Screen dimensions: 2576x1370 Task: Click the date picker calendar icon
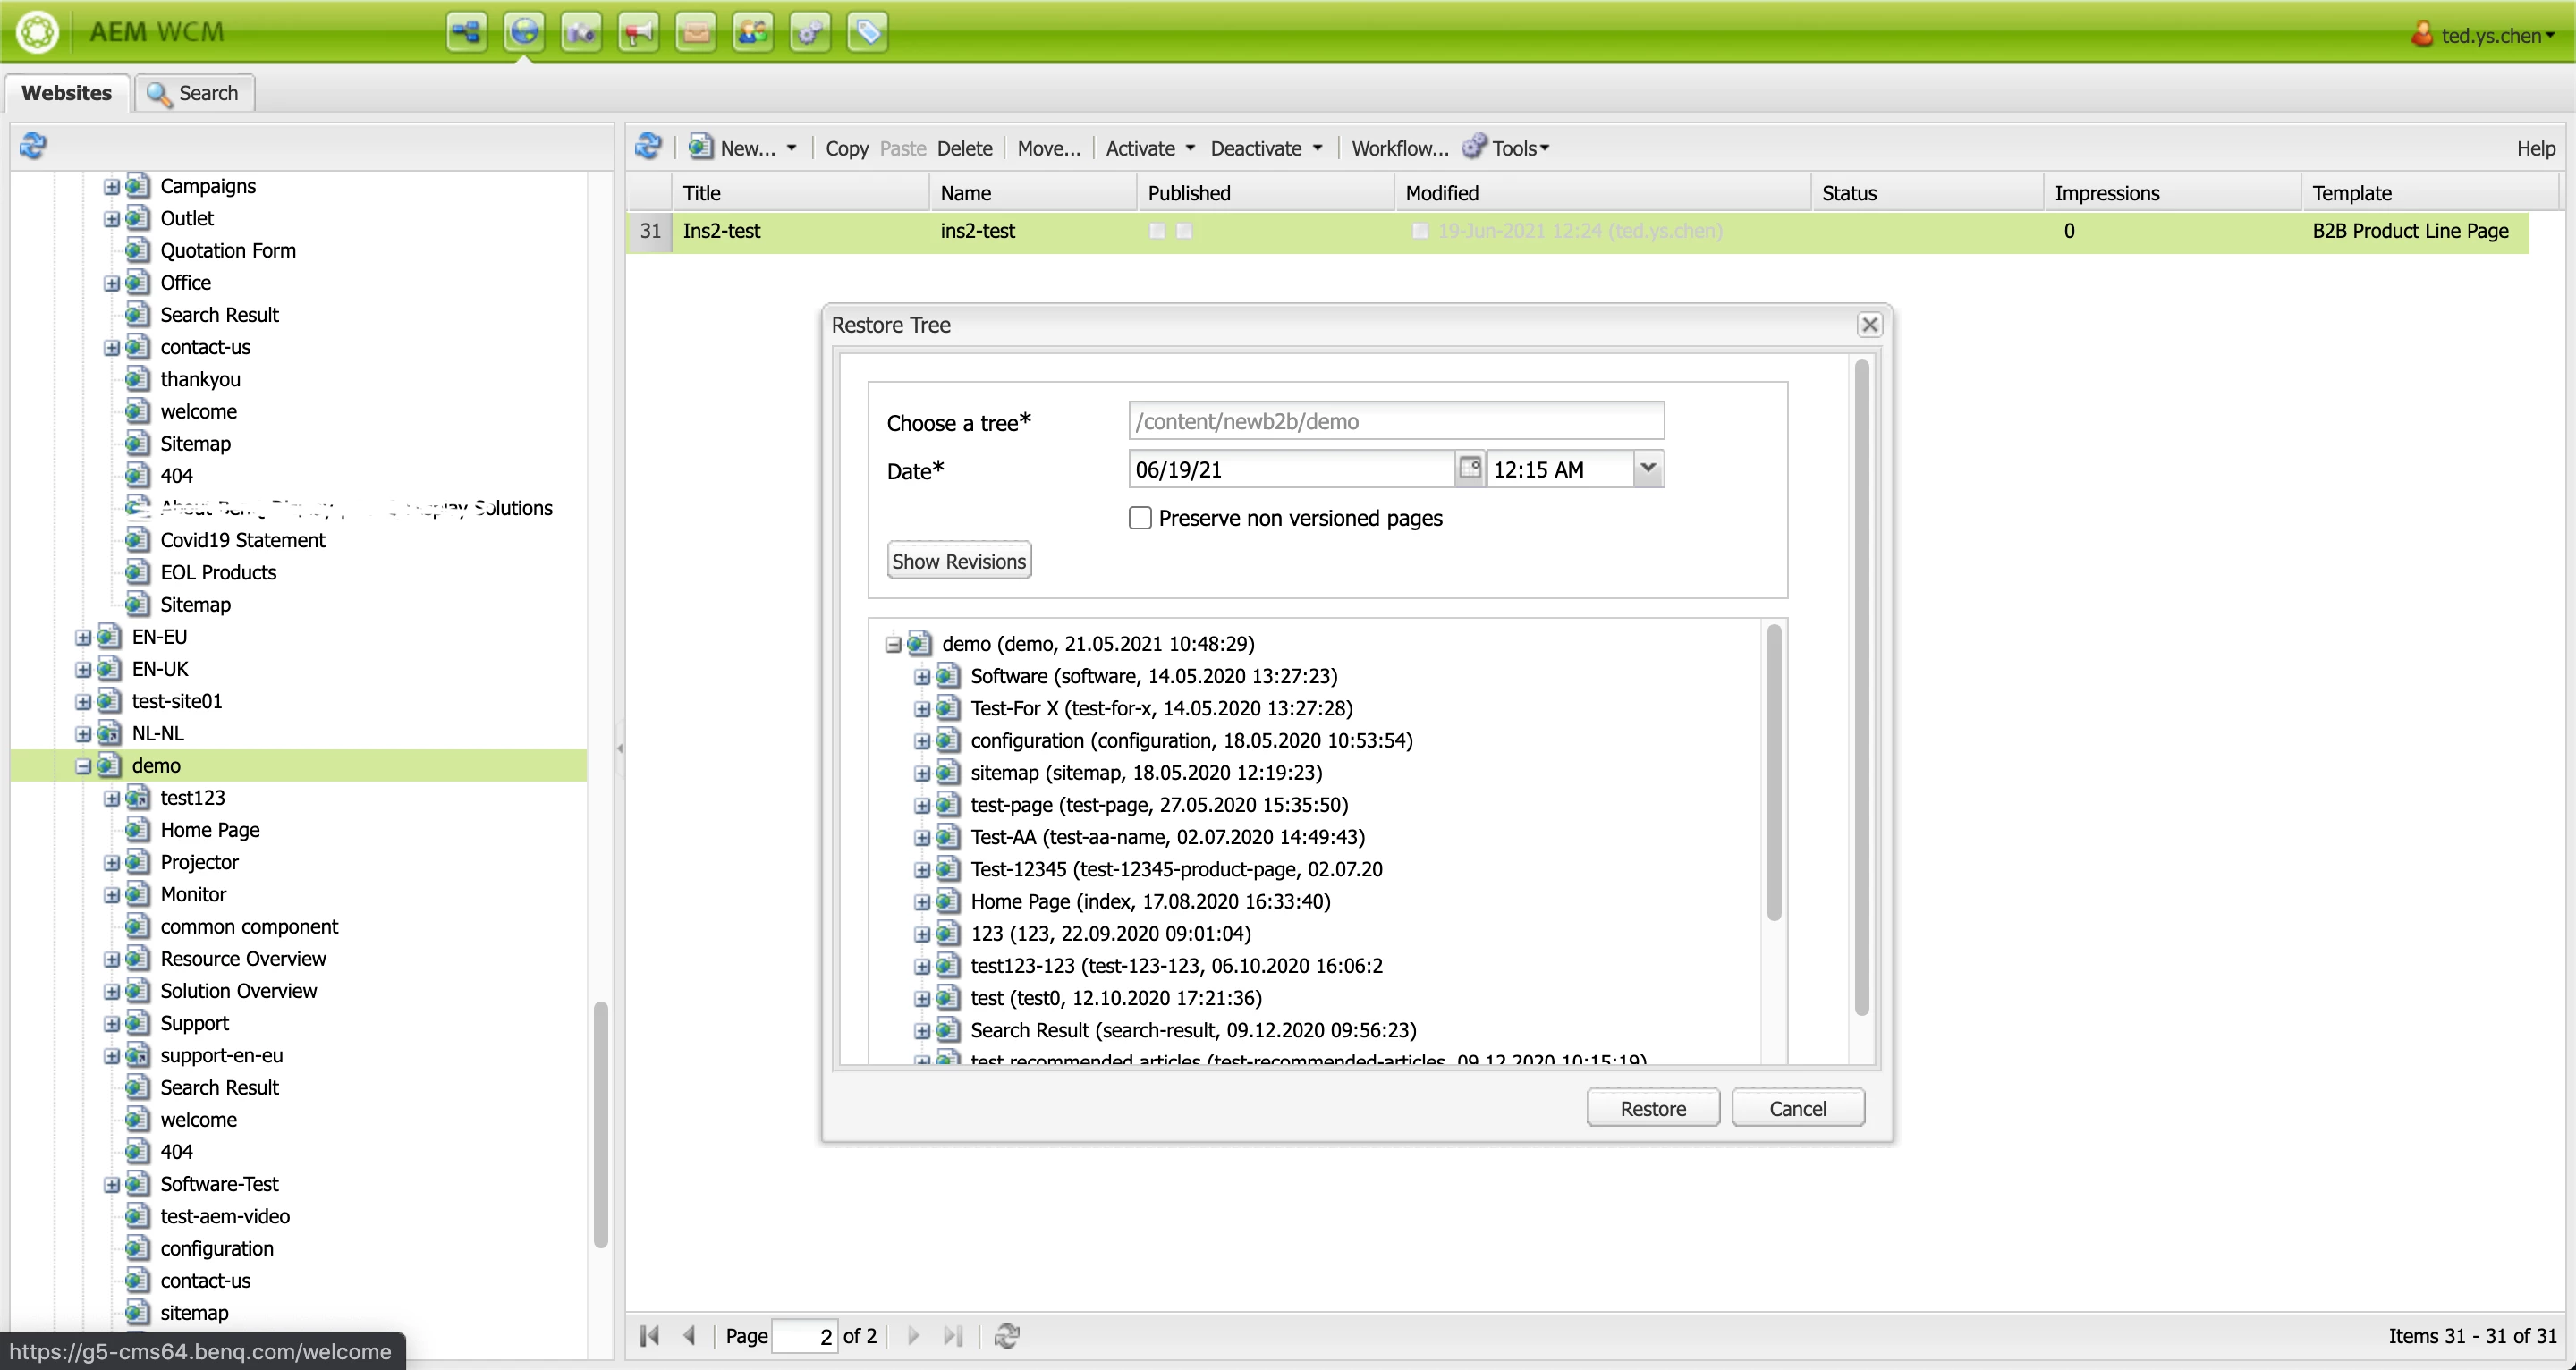[x=1469, y=468]
